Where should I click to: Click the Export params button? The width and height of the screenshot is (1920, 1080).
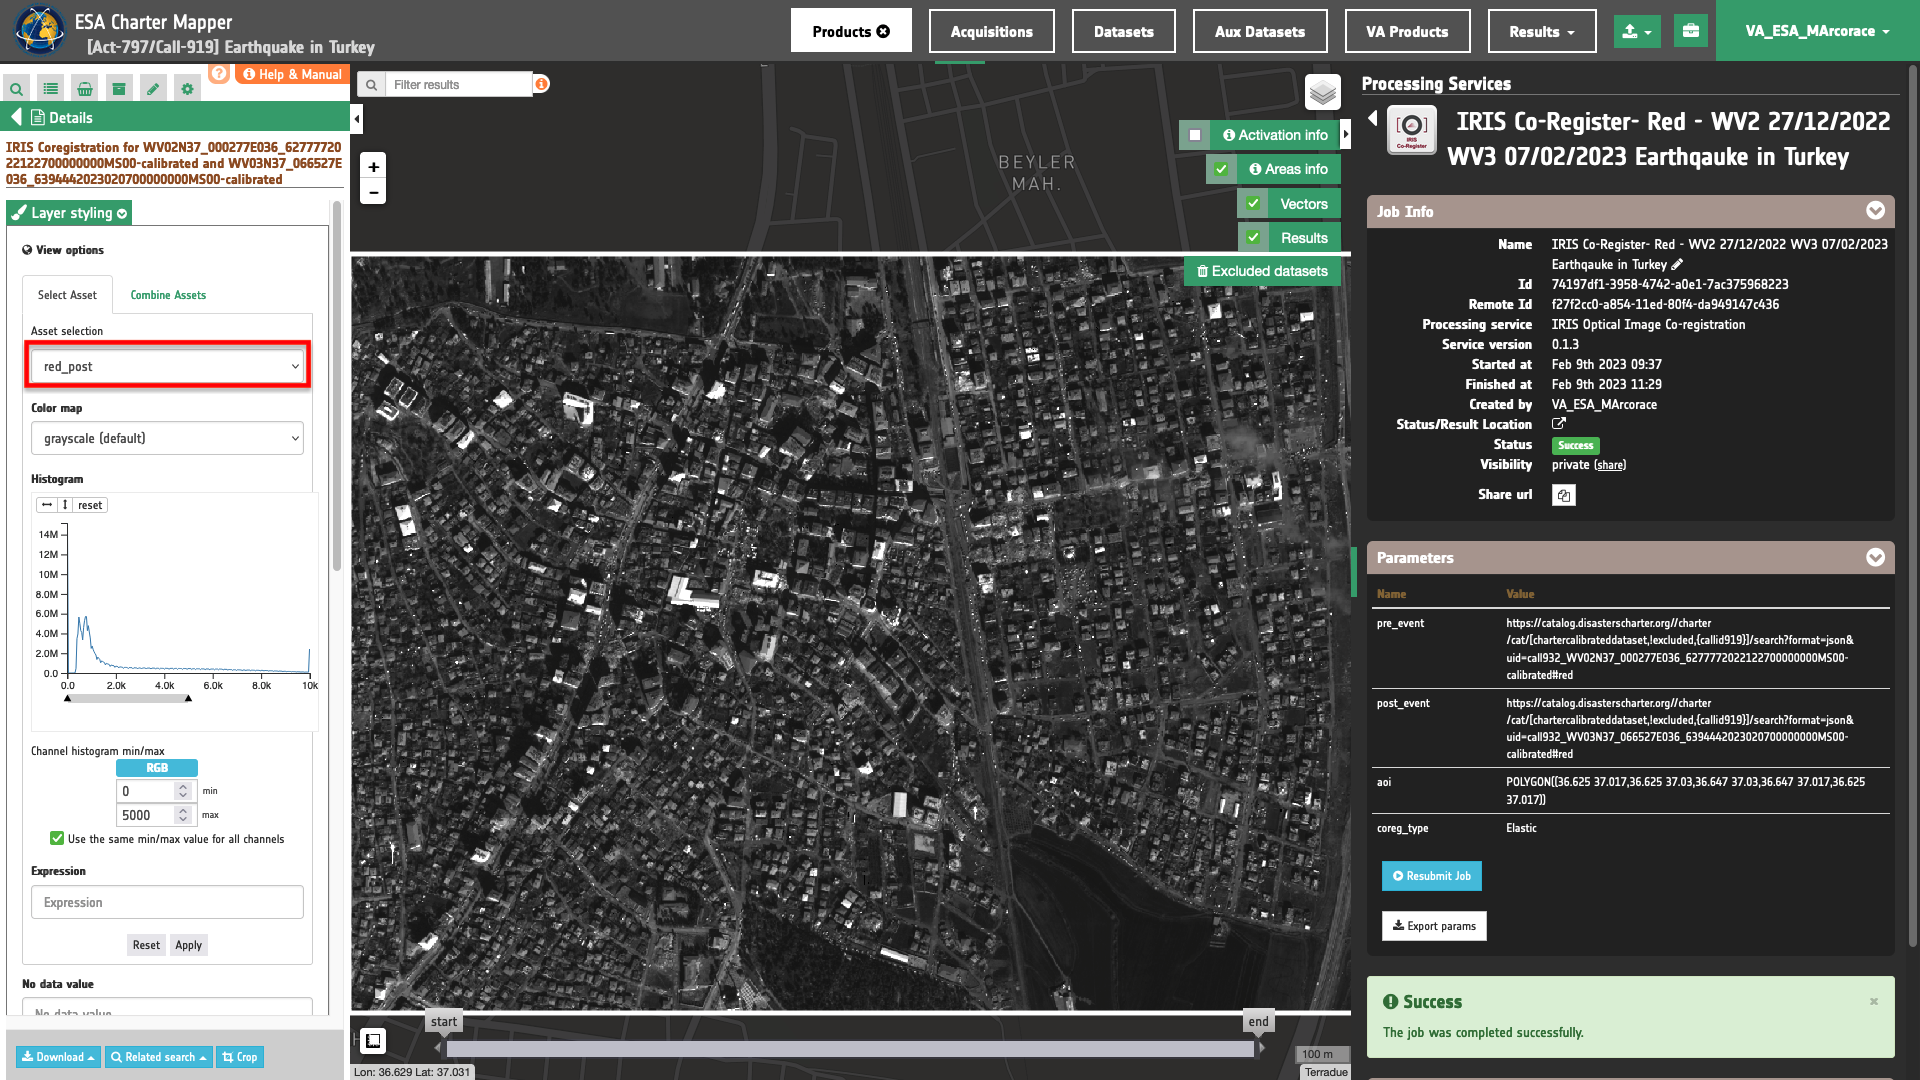coord(1434,926)
